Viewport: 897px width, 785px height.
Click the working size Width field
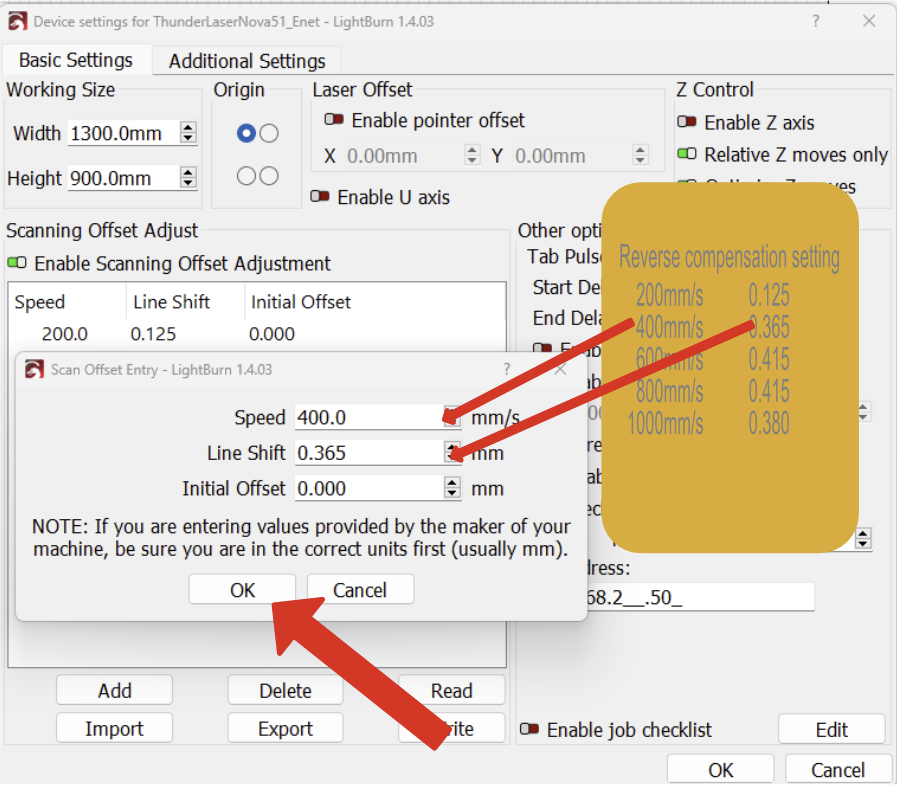[x=123, y=133]
